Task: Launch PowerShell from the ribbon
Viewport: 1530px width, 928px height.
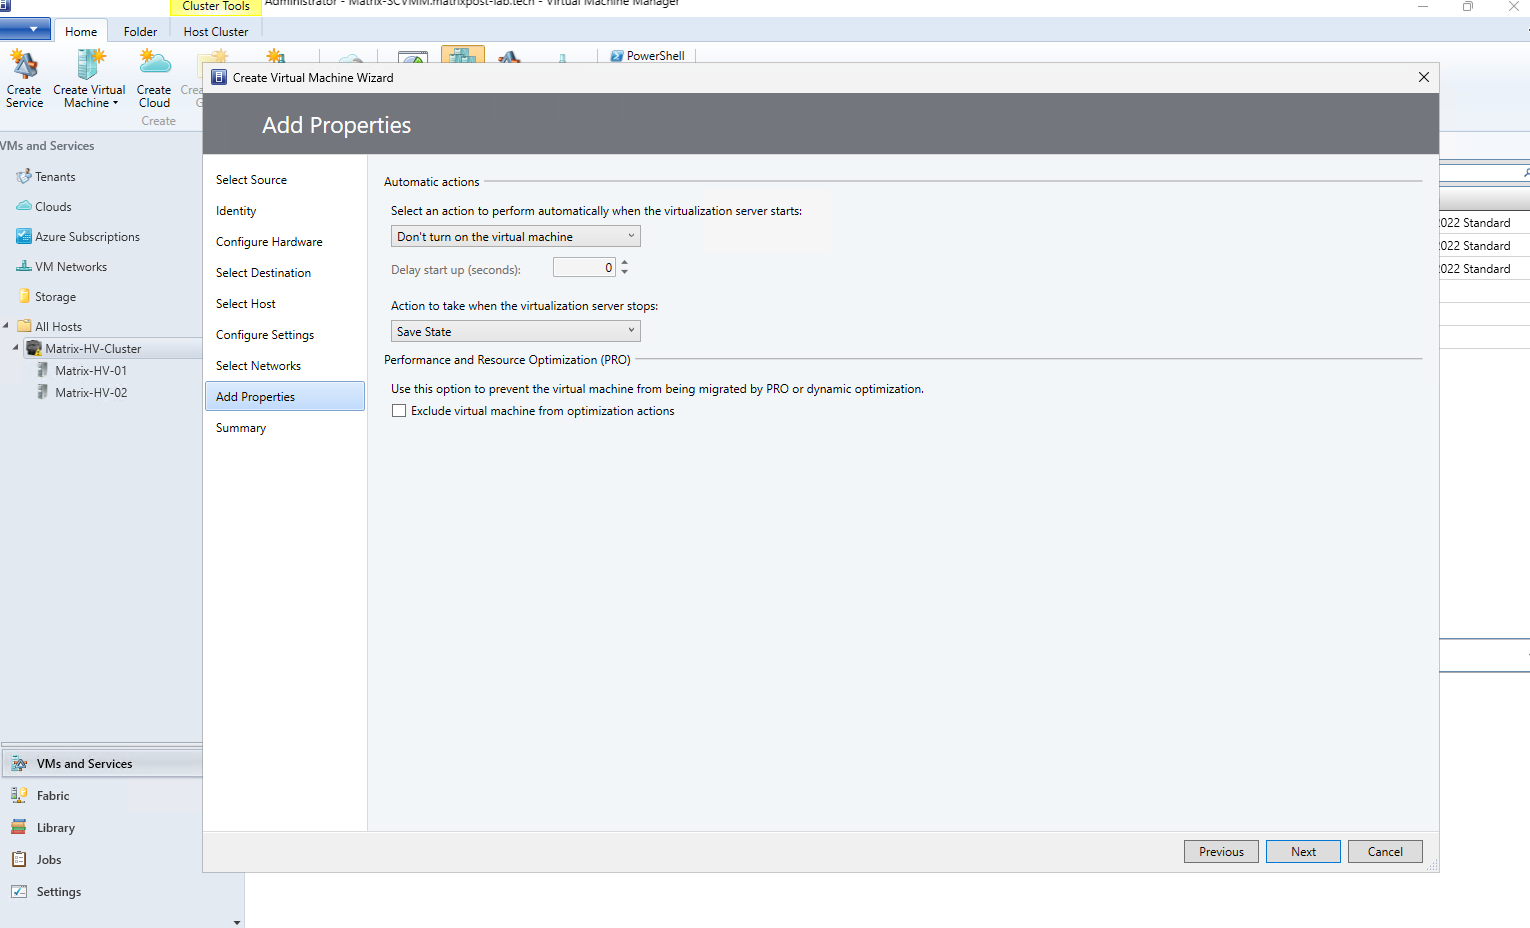Action: [x=647, y=56]
